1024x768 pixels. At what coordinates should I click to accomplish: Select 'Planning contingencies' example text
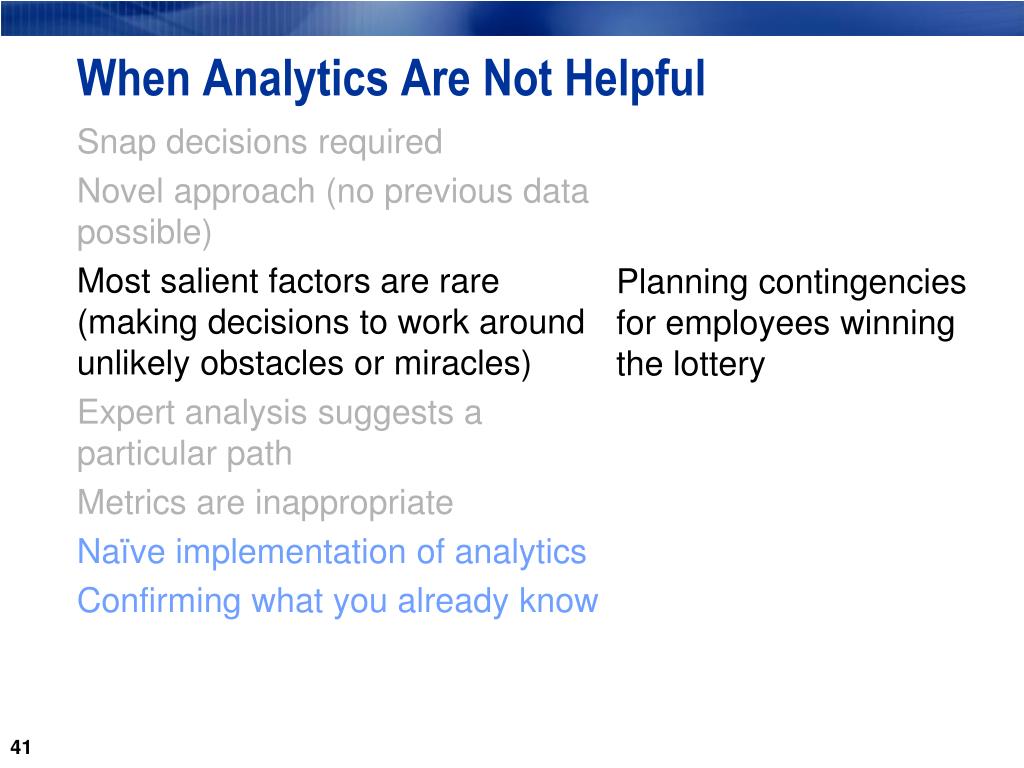coord(792,283)
